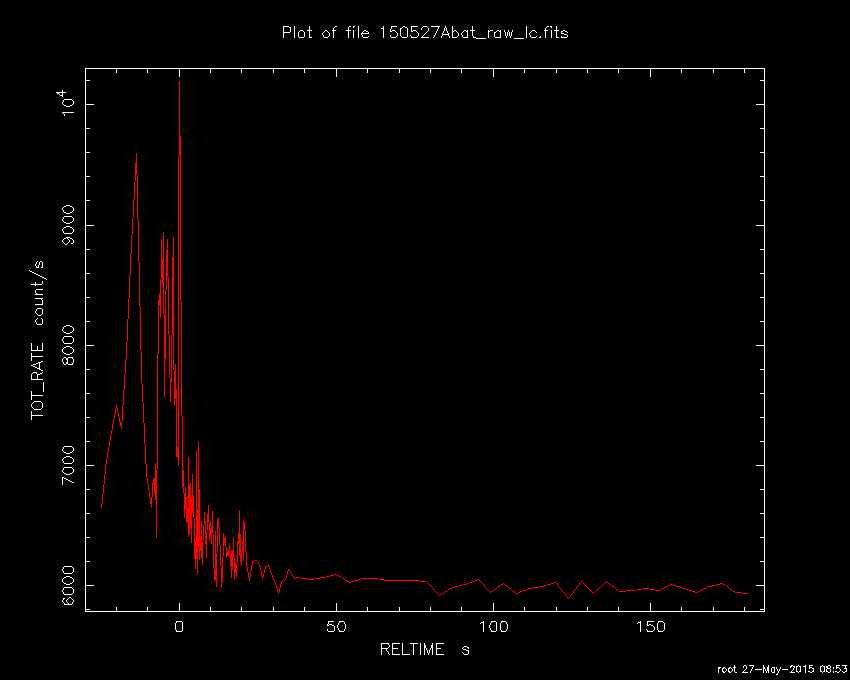Click the timestamp 'root 27-May-2015 08:53'
This screenshot has height=680, width=850.
pos(782,669)
